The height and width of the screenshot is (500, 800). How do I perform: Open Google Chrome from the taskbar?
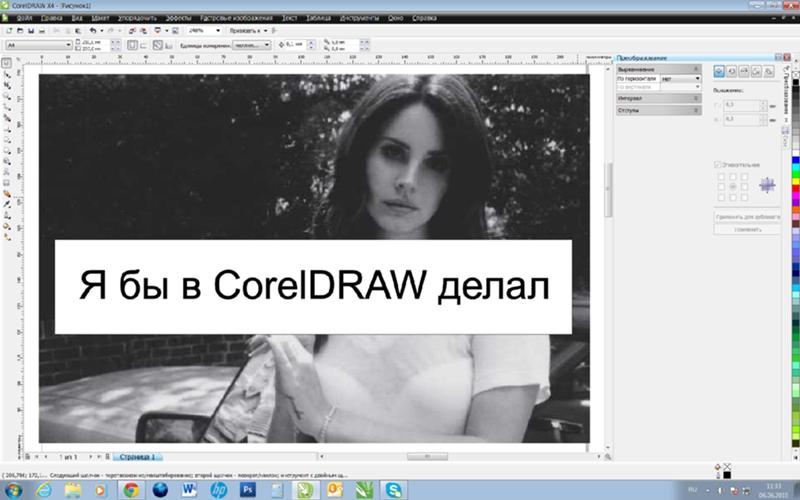(131, 490)
